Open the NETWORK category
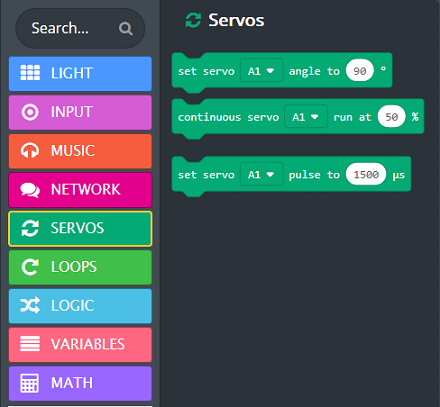The width and height of the screenshot is (440, 407). click(80, 190)
